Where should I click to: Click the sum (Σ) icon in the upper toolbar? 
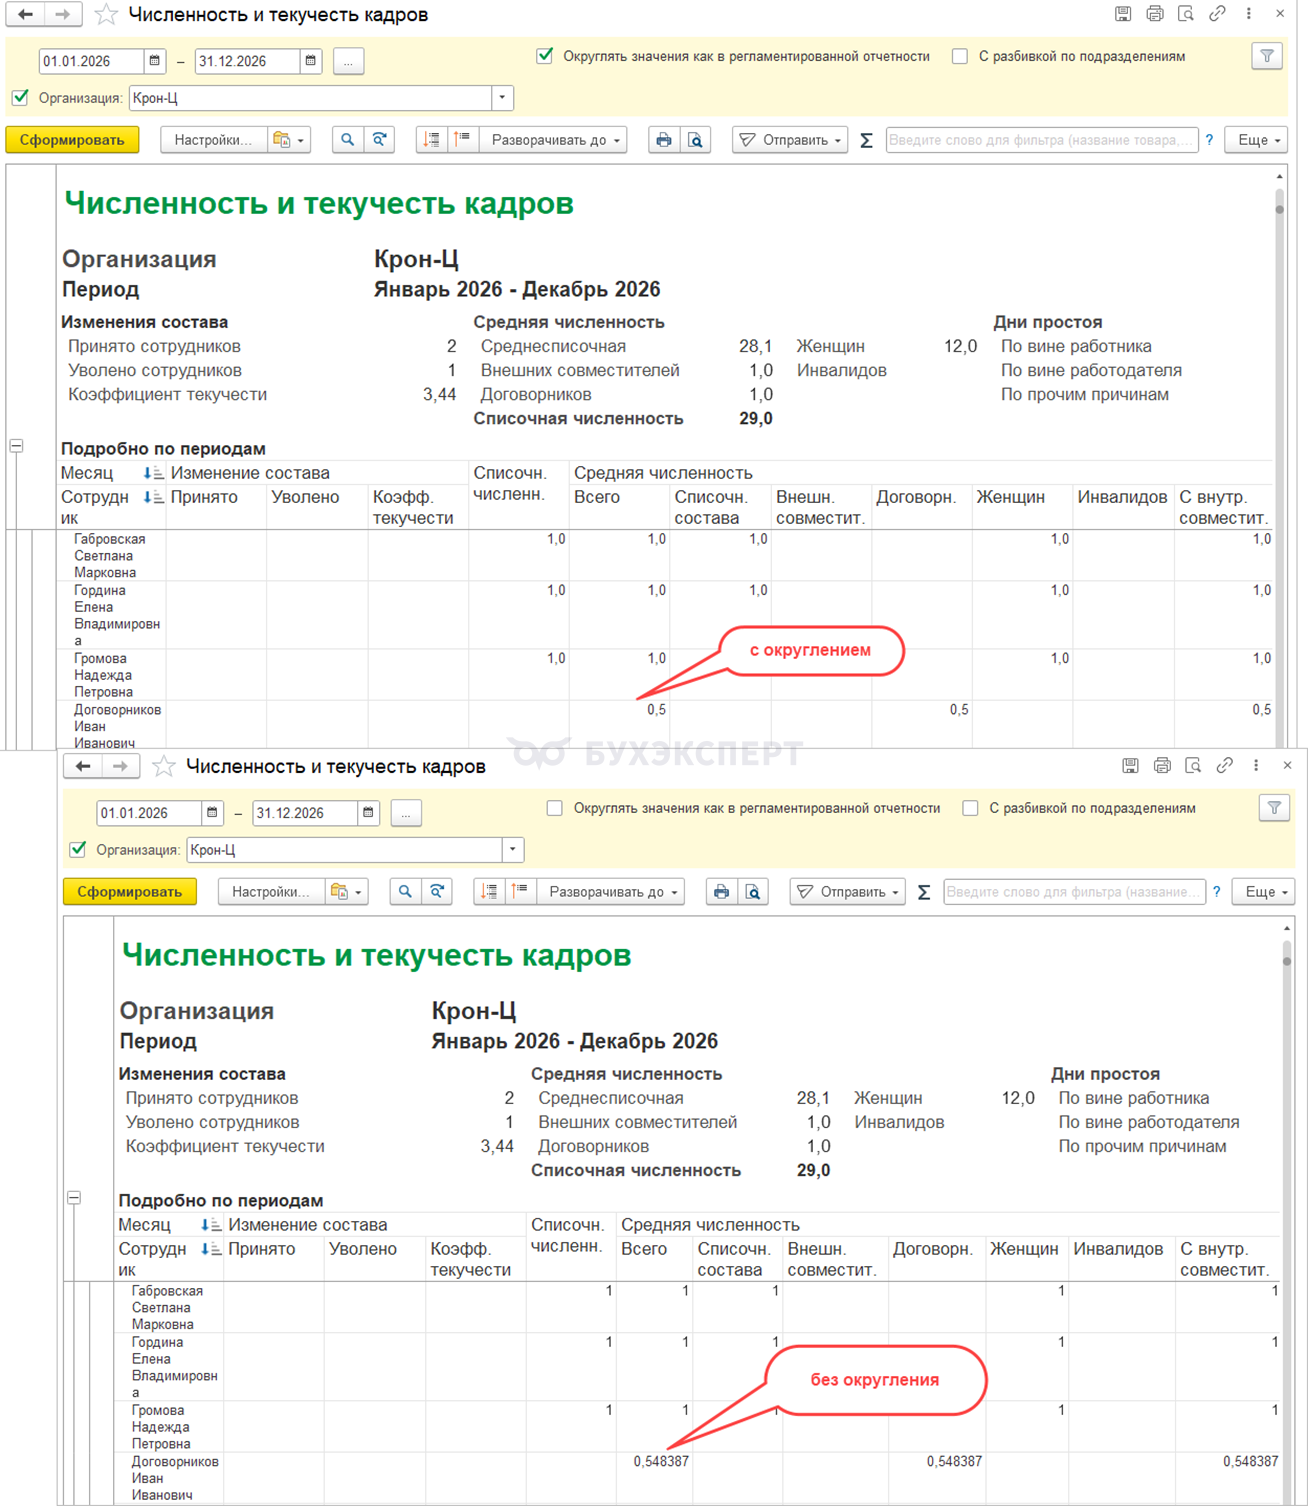866,141
